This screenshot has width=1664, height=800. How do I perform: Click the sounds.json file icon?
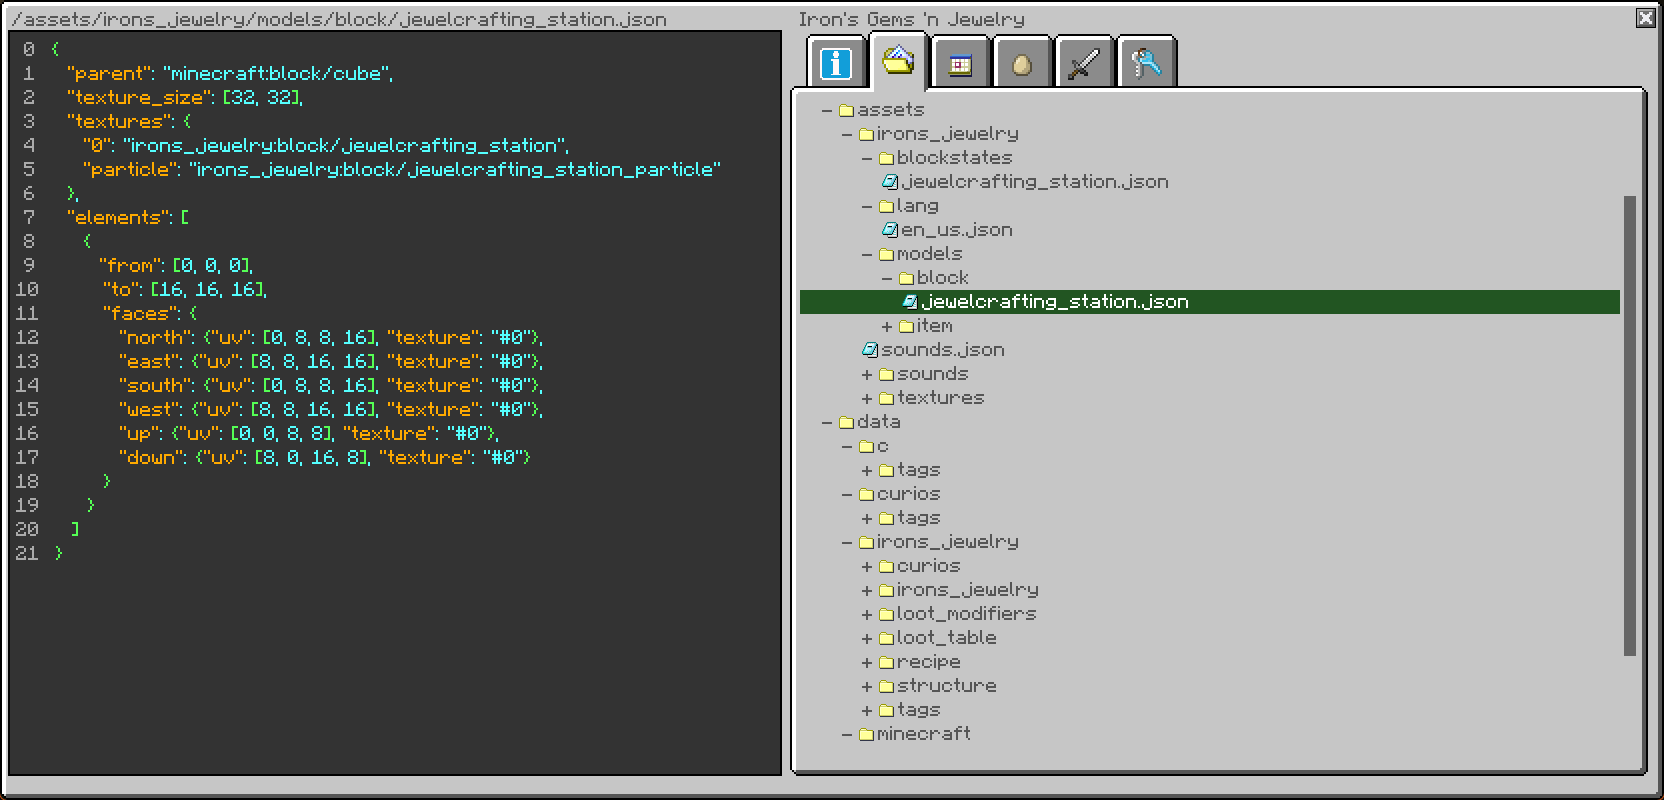pyautogui.click(x=870, y=350)
